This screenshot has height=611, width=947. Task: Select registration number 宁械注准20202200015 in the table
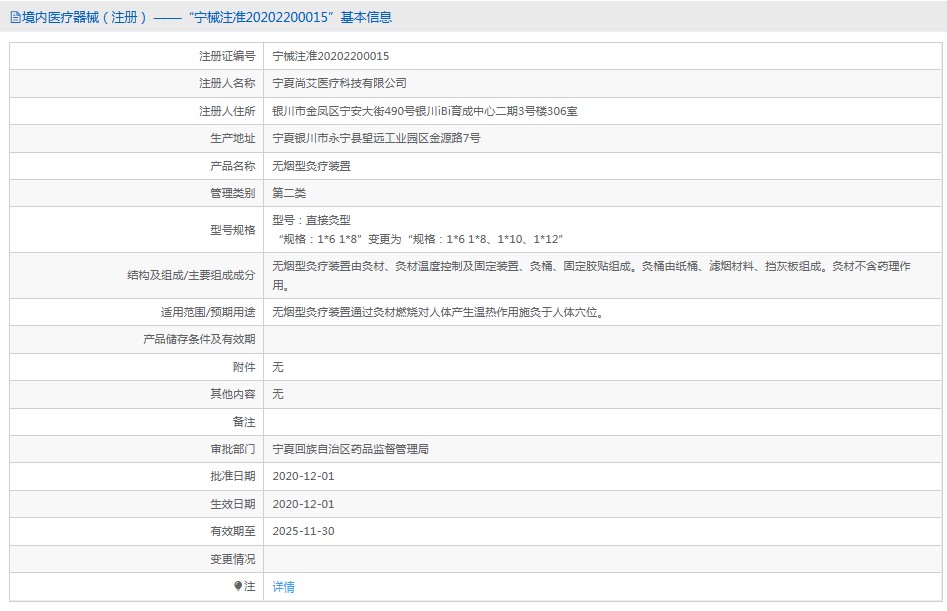pos(331,56)
